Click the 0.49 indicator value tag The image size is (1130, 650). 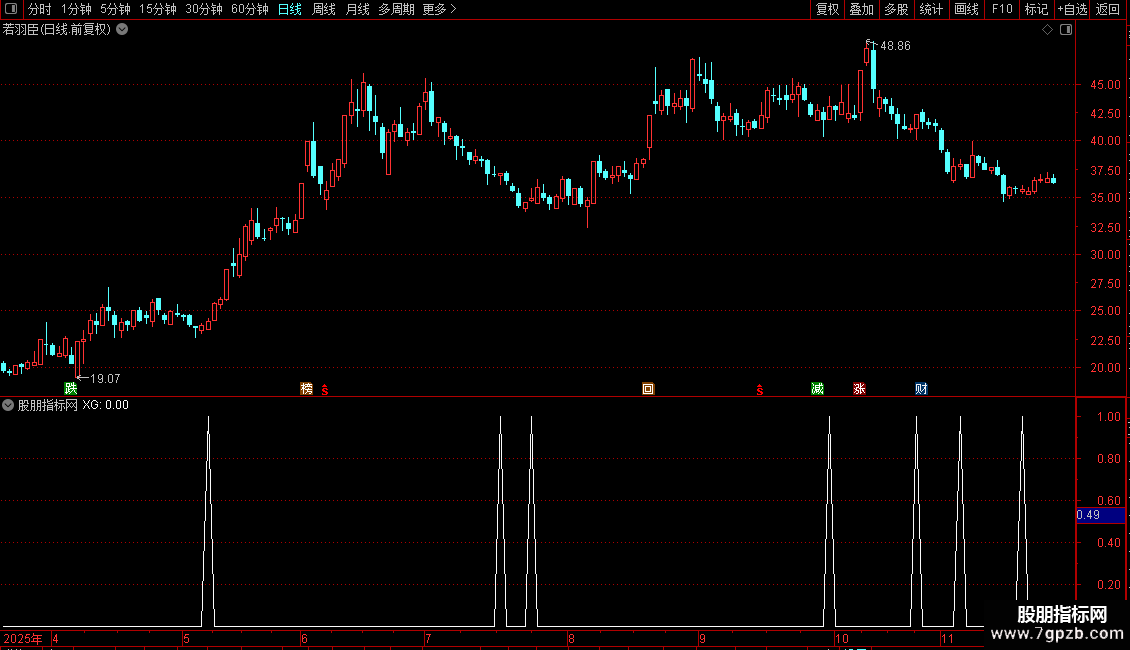pyautogui.click(x=1100, y=515)
